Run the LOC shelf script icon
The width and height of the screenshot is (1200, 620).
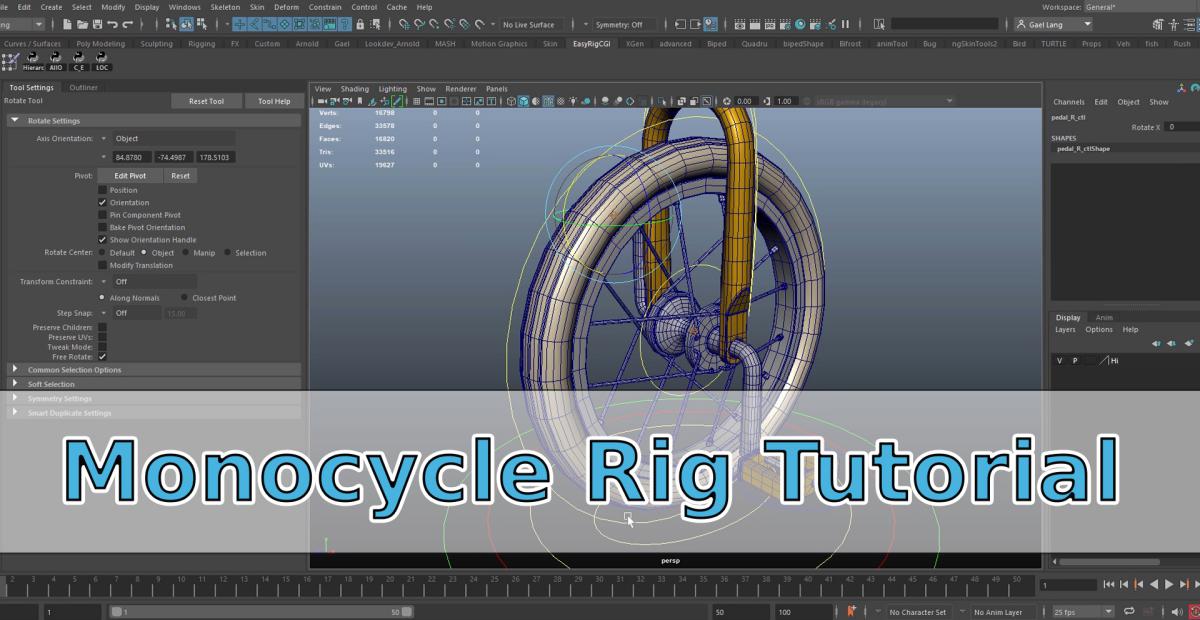pos(102,61)
